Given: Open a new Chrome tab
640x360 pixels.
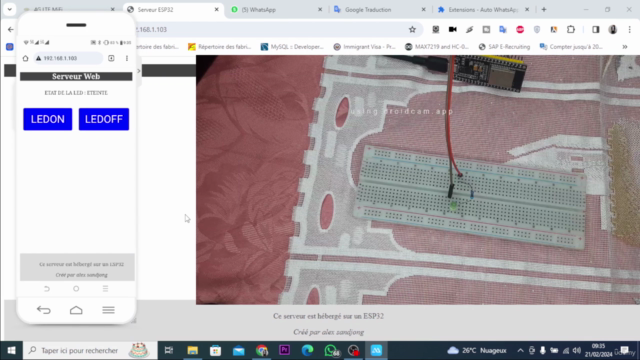Looking at the screenshot, I should tap(544, 9).
